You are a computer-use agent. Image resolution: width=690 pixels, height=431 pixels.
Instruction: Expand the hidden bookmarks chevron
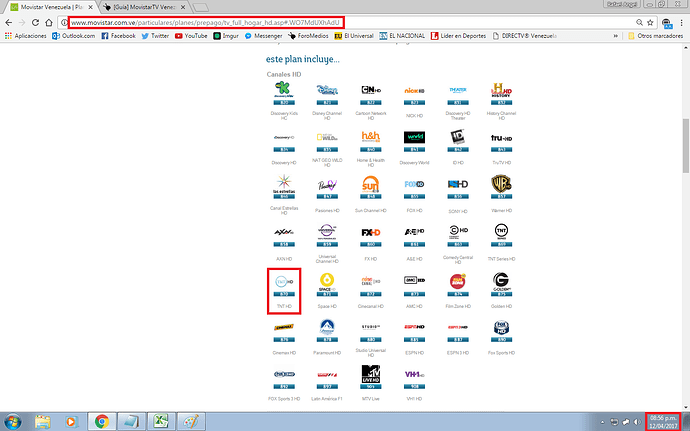click(615, 36)
